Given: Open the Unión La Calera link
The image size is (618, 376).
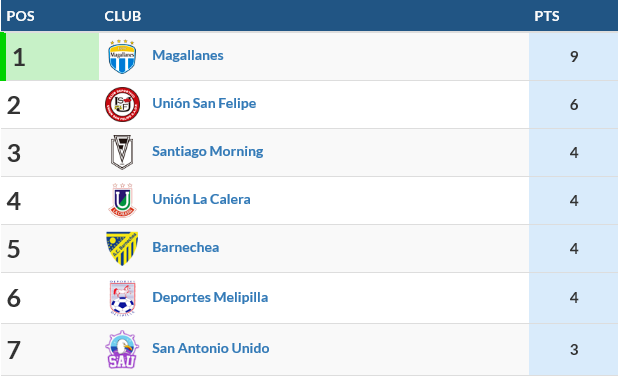Looking at the screenshot, I should pyautogui.click(x=201, y=199).
